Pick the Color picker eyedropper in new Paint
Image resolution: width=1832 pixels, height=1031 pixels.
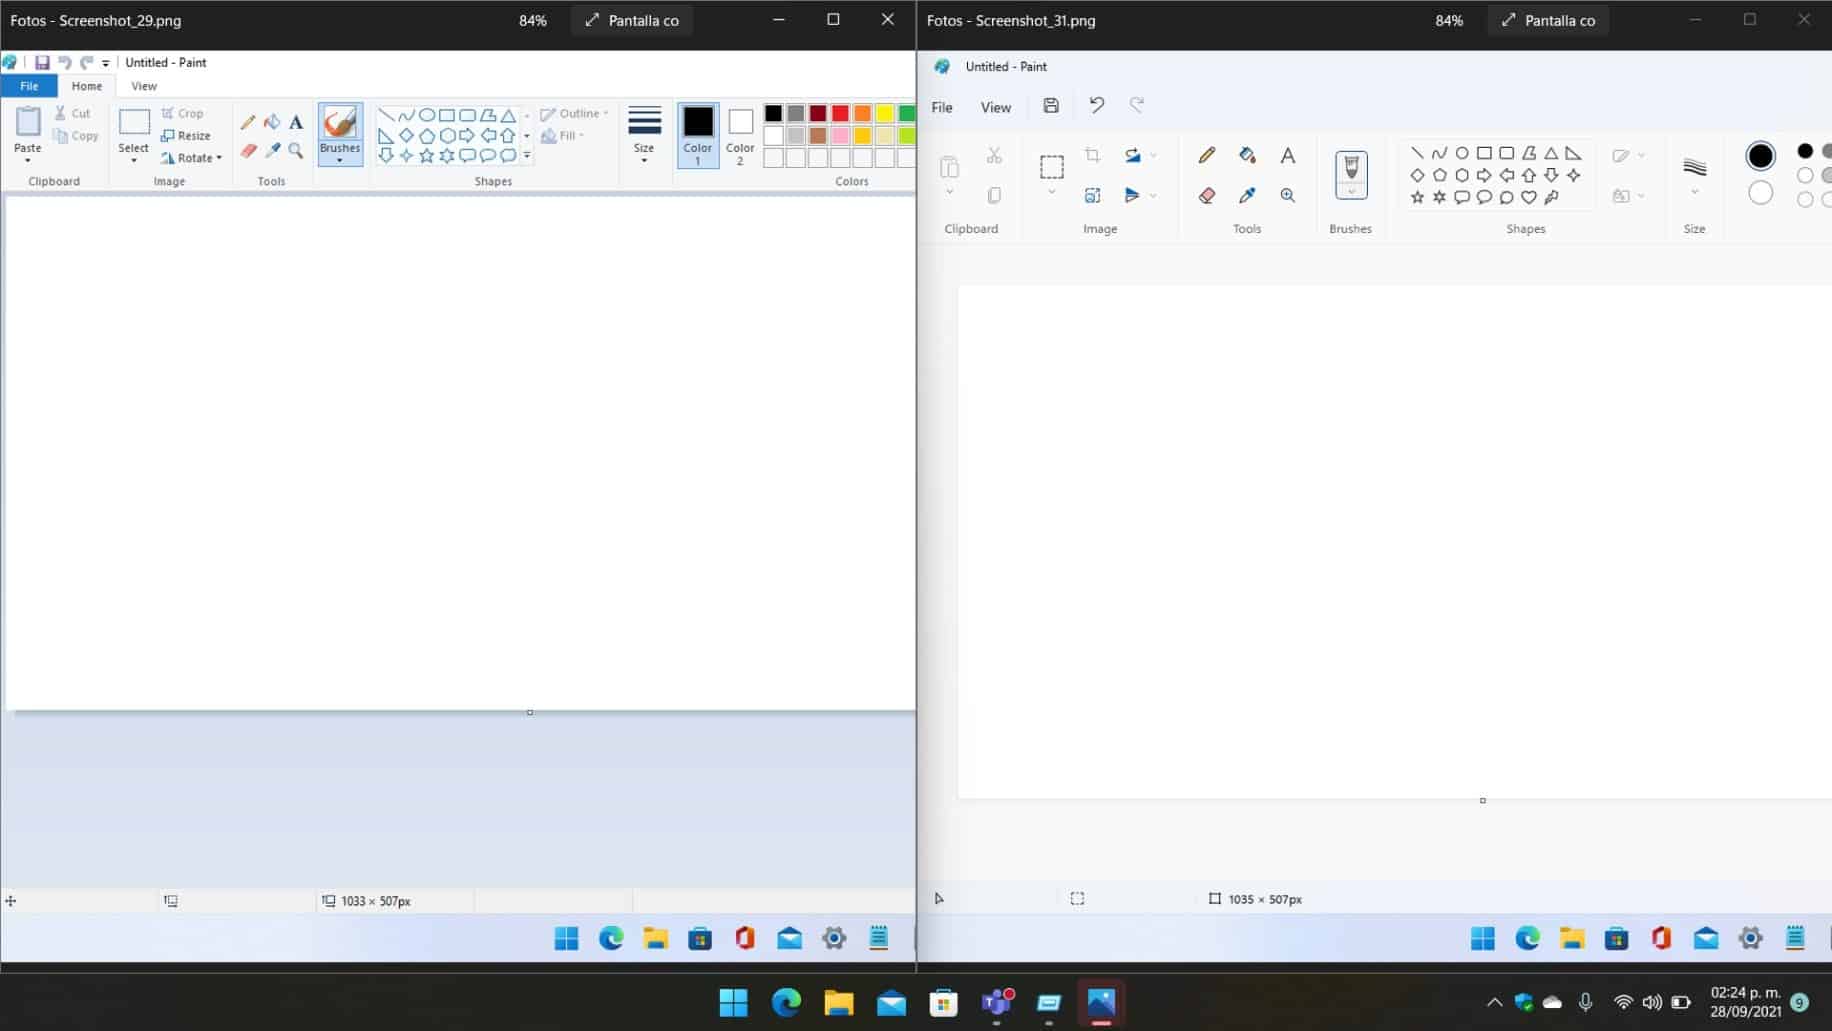pyautogui.click(x=1247, y=196)
